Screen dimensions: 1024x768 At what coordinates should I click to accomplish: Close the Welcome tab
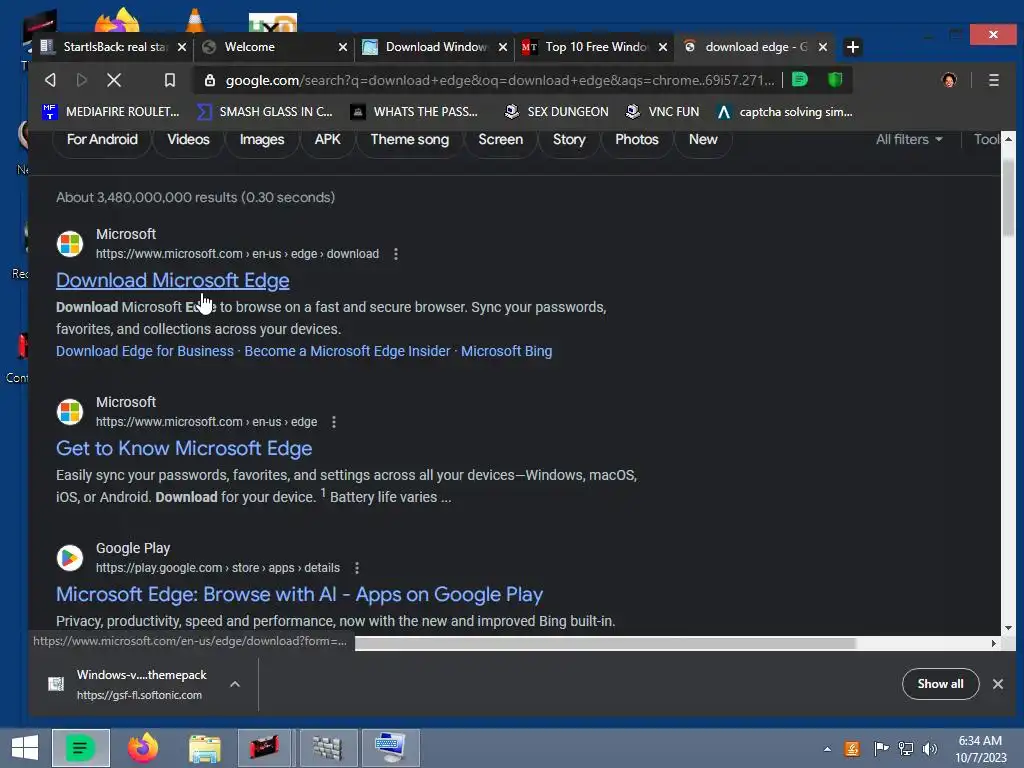coord(343,47)
